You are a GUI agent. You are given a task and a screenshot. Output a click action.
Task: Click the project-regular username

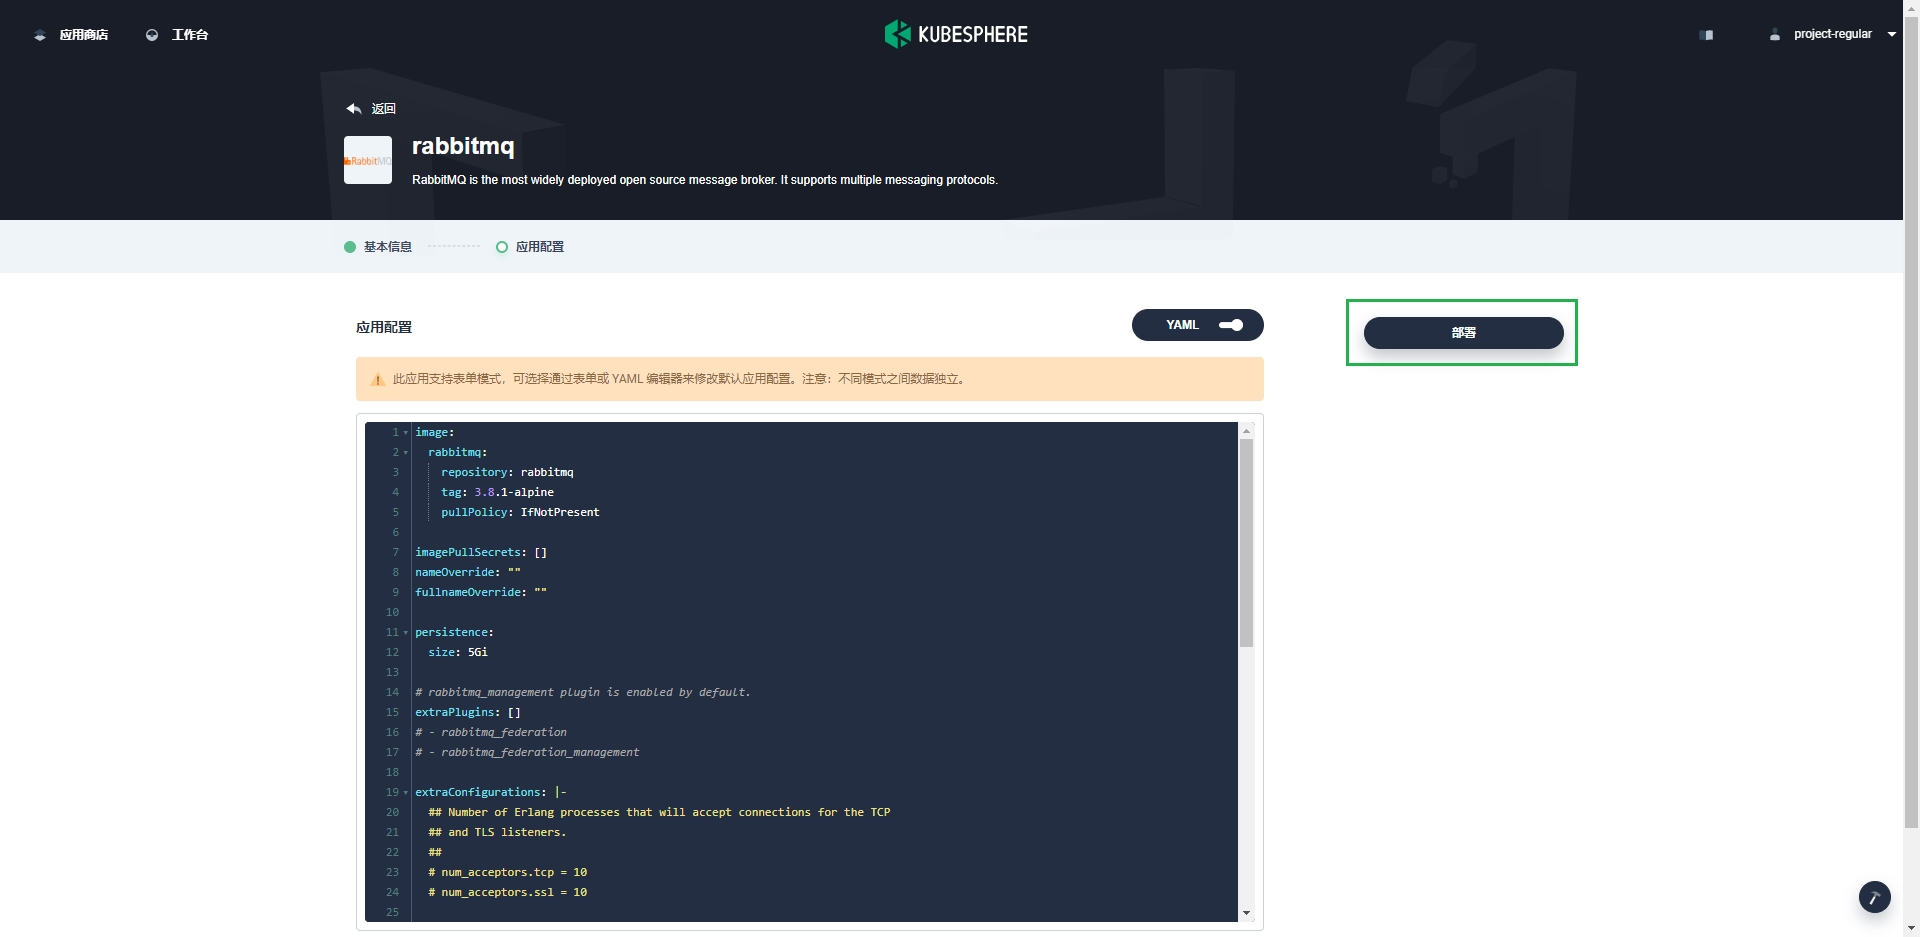tap(1832, 34)
